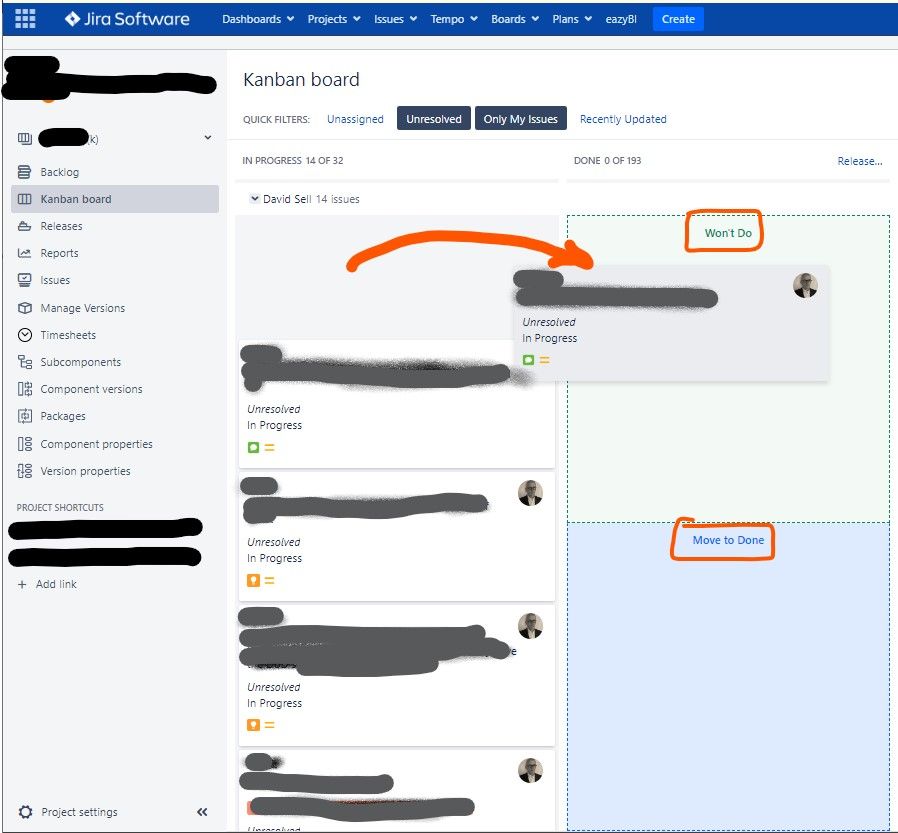This screenshot has height=833, width=898.
Task: Click the board icon beside the board name
Action: [25, 138]
